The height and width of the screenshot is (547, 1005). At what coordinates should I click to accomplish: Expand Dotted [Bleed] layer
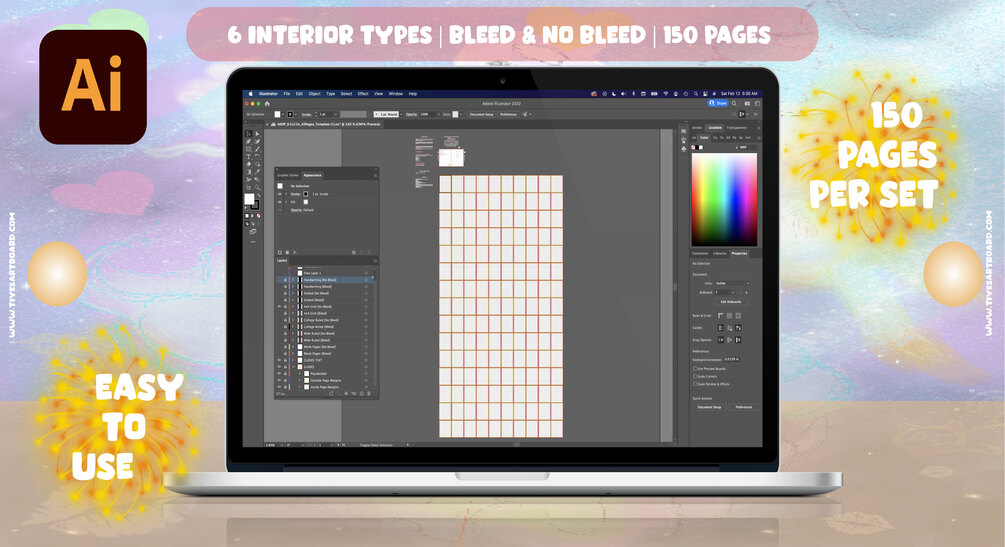[293, 300]
